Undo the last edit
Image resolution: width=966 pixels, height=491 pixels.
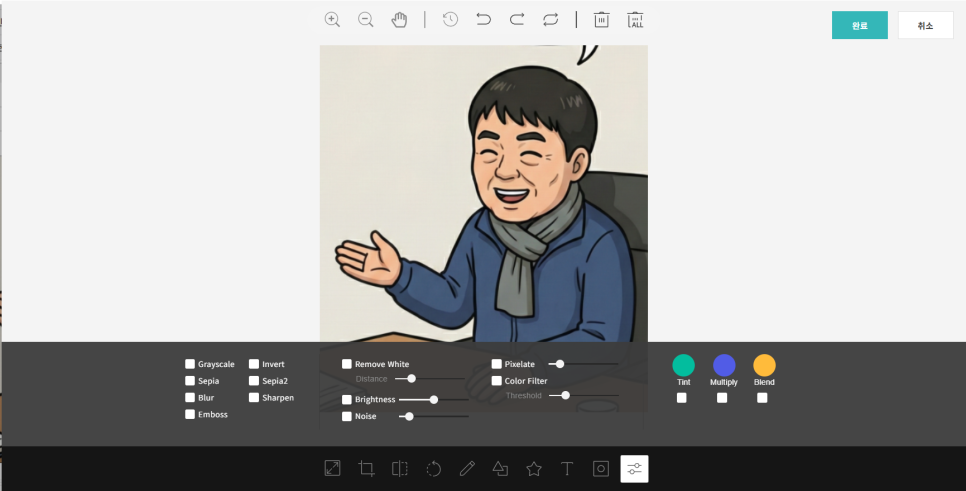484,19
